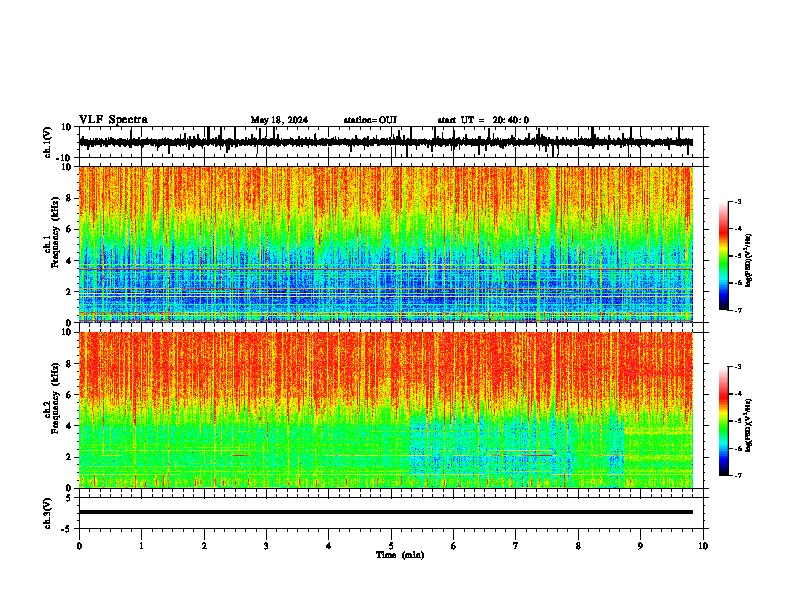Click the "5" tick on ch.3(V) axis
This screenshot has height=612, width=792.
[x=69, y=498]
